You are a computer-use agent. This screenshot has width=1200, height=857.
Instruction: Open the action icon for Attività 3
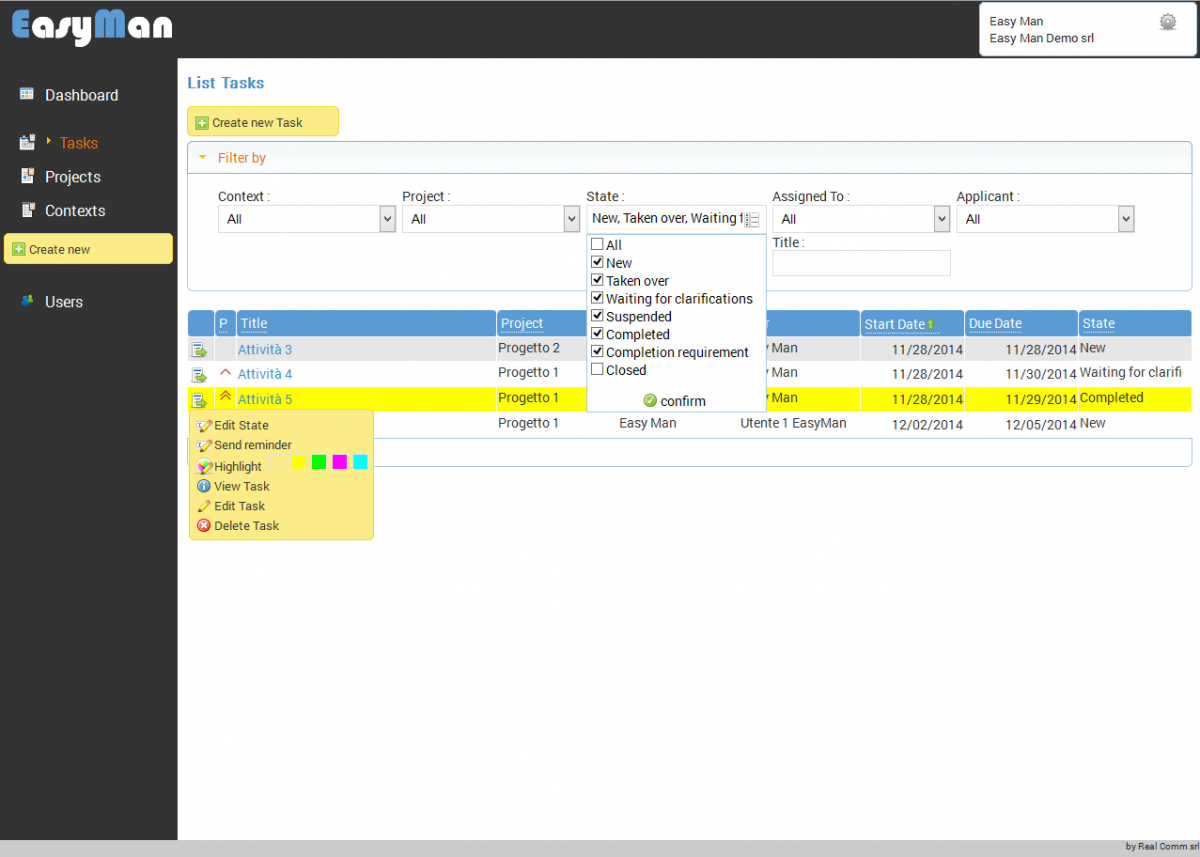[x=200, y=350]
